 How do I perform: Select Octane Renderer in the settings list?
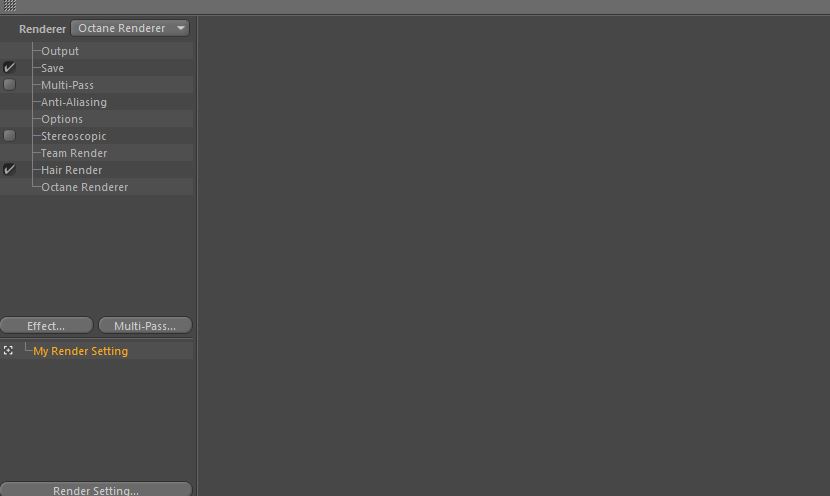(x=85, y=187)
